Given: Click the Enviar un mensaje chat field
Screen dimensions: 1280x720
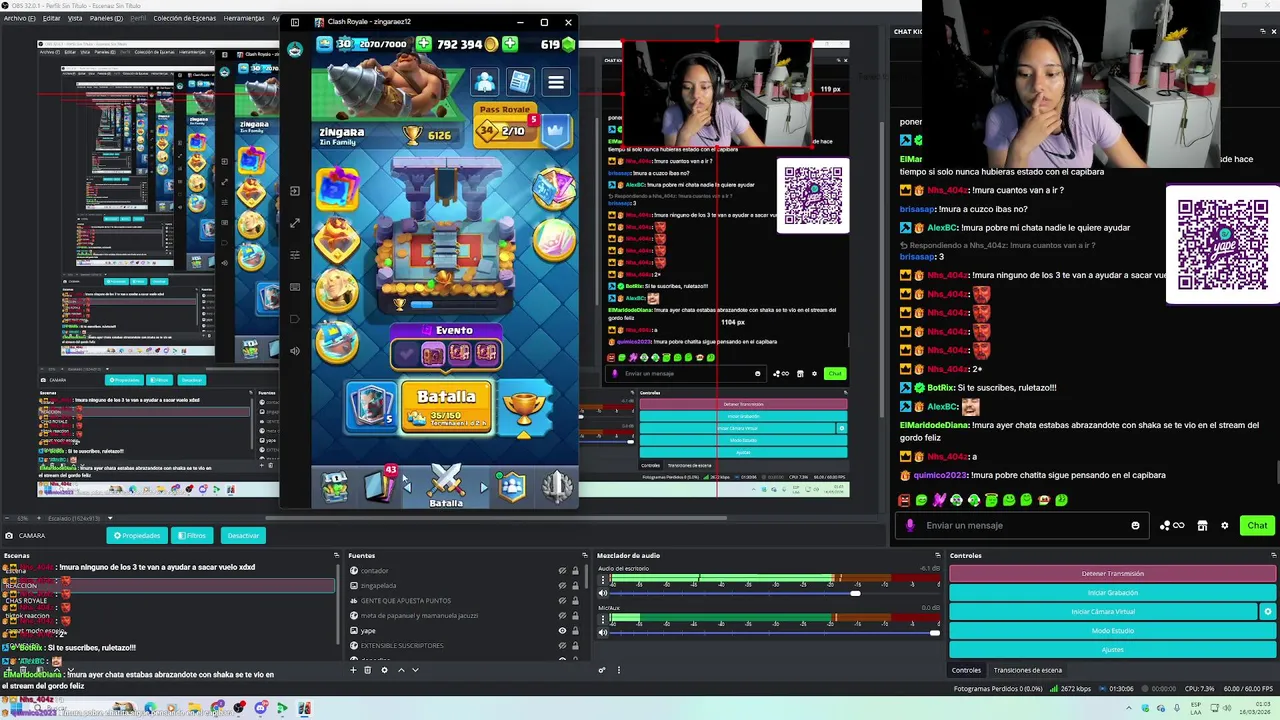Looking at the screenshot, I should tap(1022, 525).
